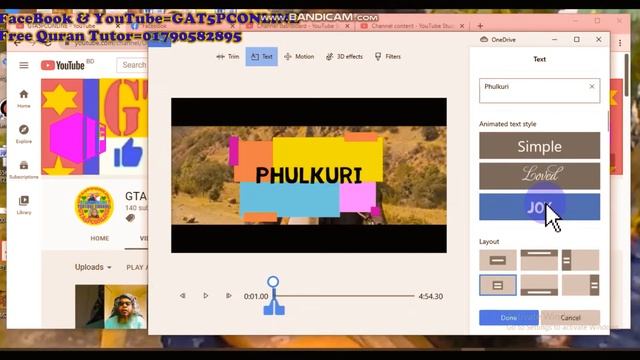Switch to Channel content YouTube Studio tab

pyautogui.click(x=411, y=26)
